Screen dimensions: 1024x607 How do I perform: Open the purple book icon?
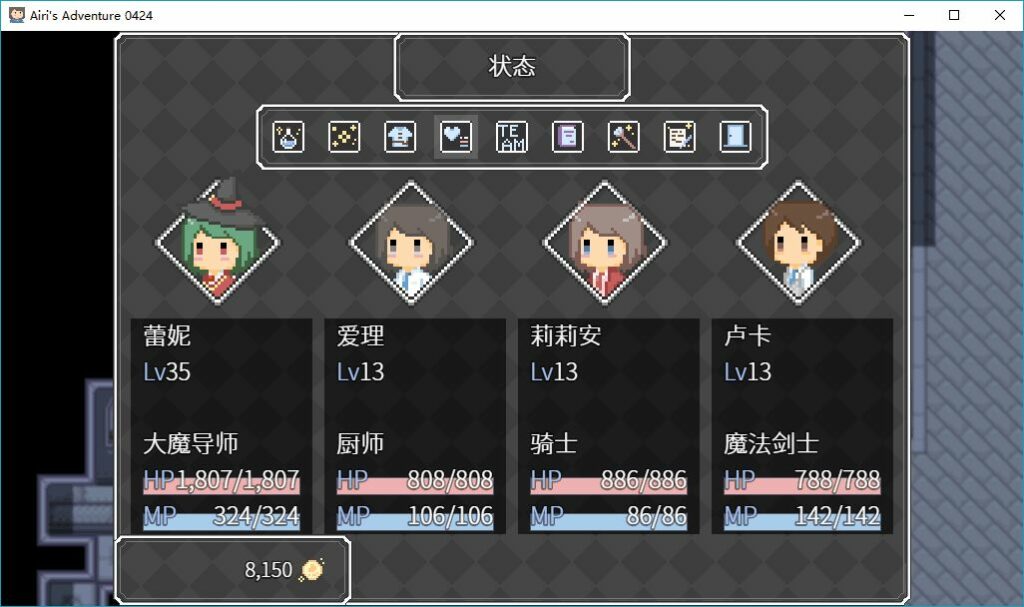(x=568, y=137)
